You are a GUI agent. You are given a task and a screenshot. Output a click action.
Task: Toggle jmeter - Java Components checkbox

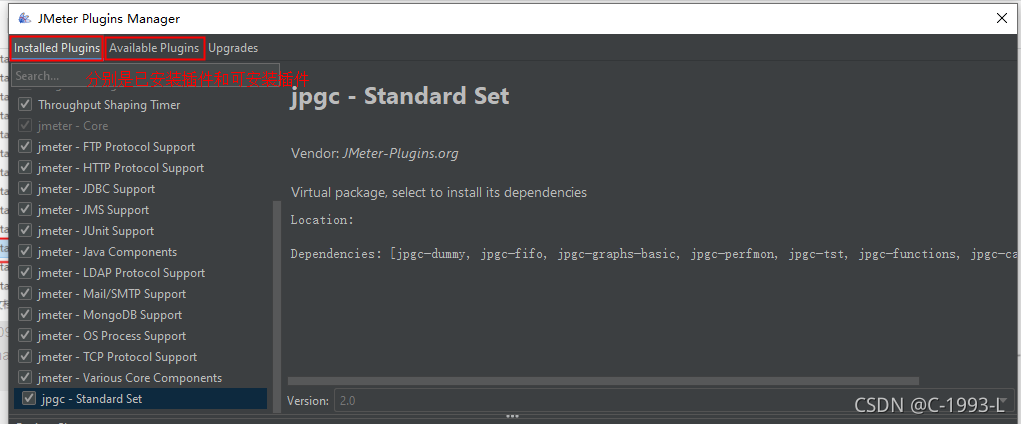tap(25, 251)
